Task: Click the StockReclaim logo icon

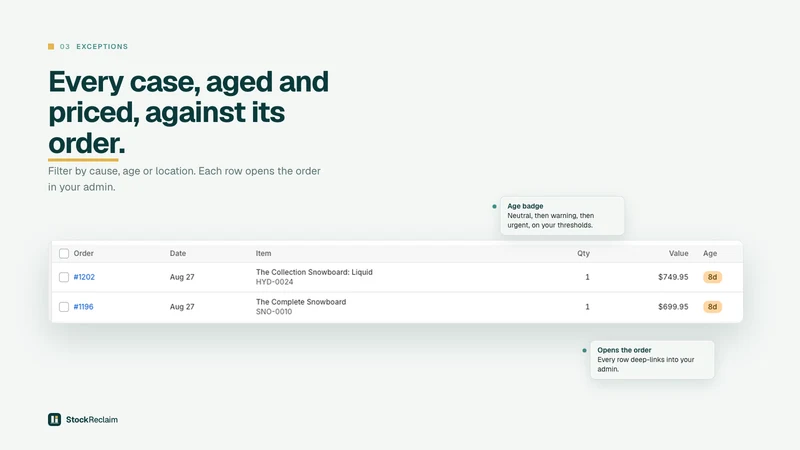Action: (x=55, y=419)
